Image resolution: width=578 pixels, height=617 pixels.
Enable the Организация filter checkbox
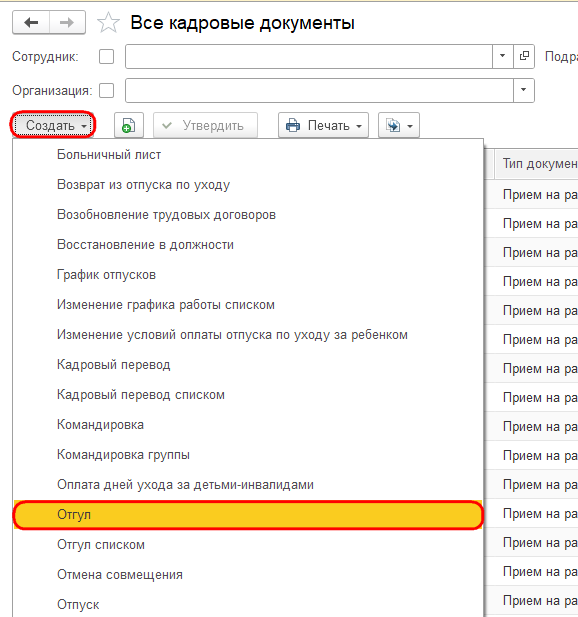(106, 91)
